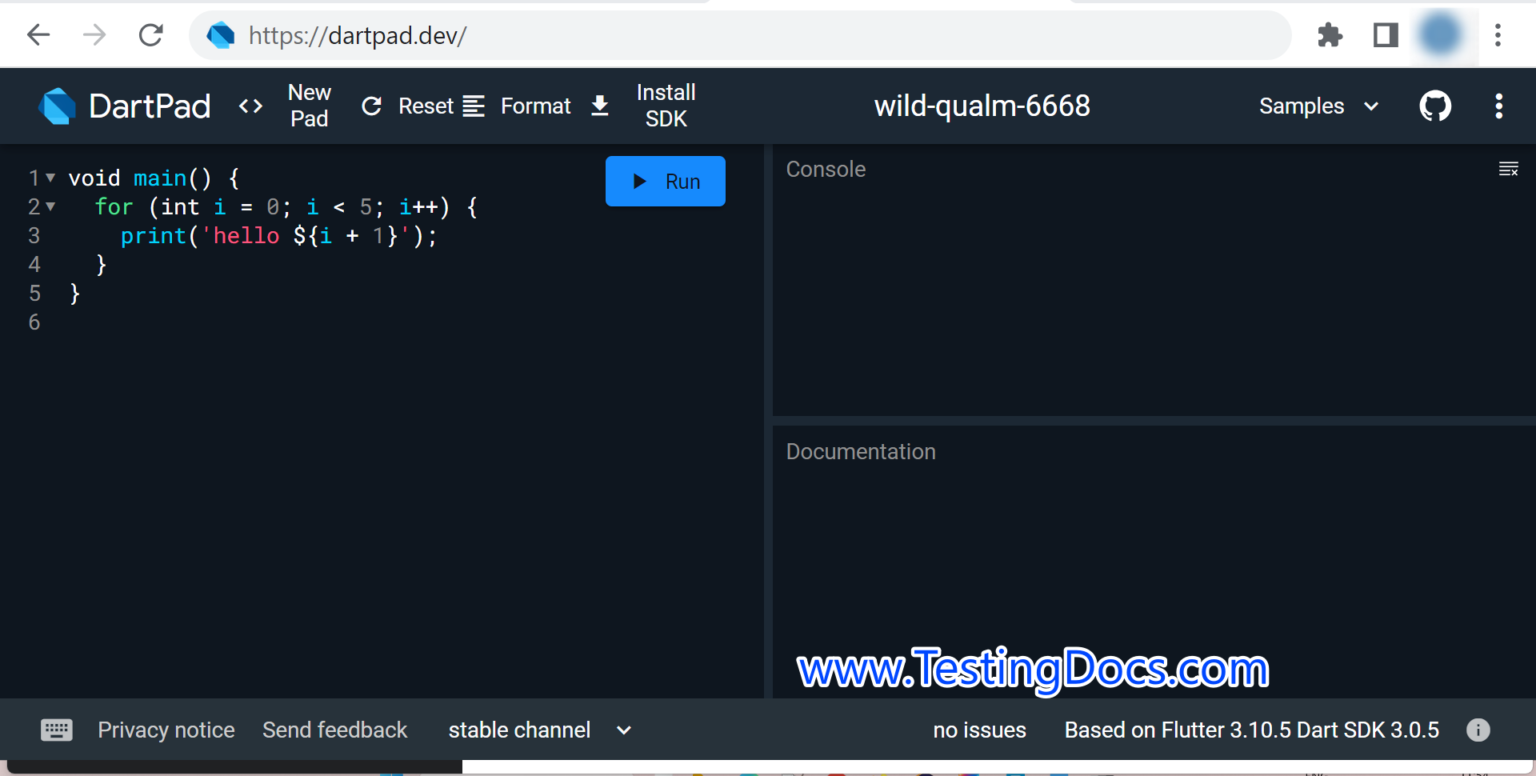Collapse the for loop fold arrow
Image resolution: width=1536 pixels, height=776 pixels.
tap(50, 207)
